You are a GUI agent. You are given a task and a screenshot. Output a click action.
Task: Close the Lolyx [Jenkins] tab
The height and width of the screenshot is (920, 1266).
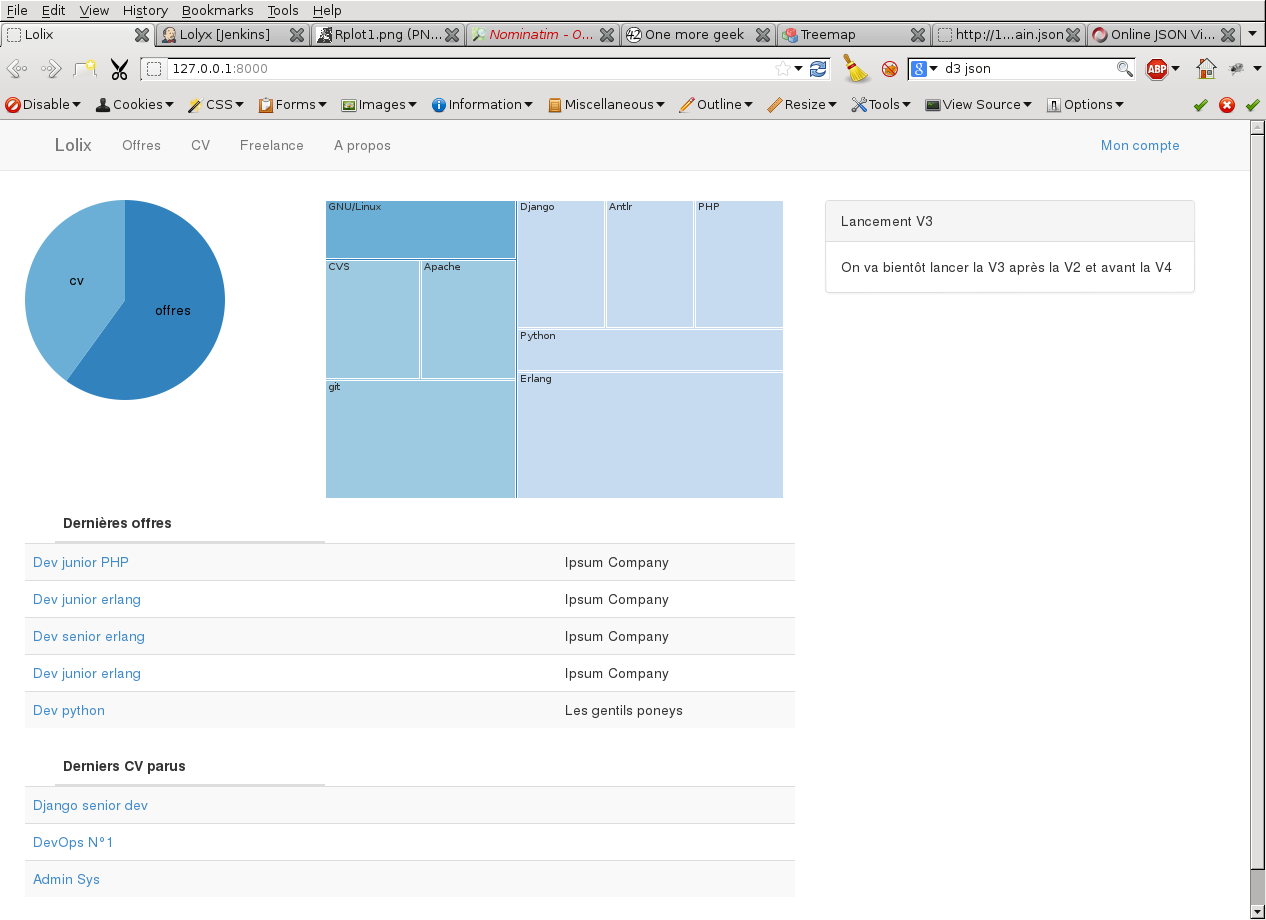(x=297, y=35)
